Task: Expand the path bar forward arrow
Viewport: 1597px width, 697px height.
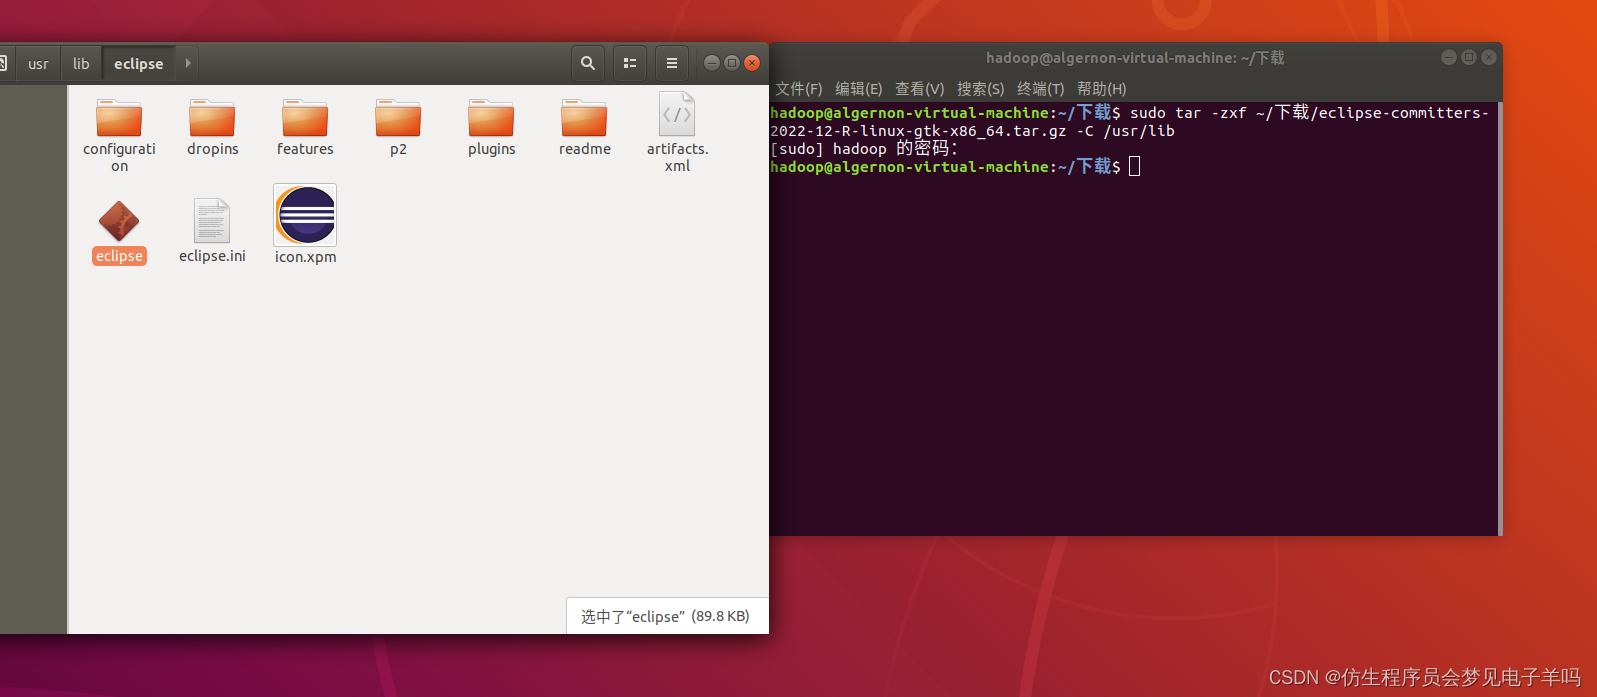Action: tap(187, 63)
